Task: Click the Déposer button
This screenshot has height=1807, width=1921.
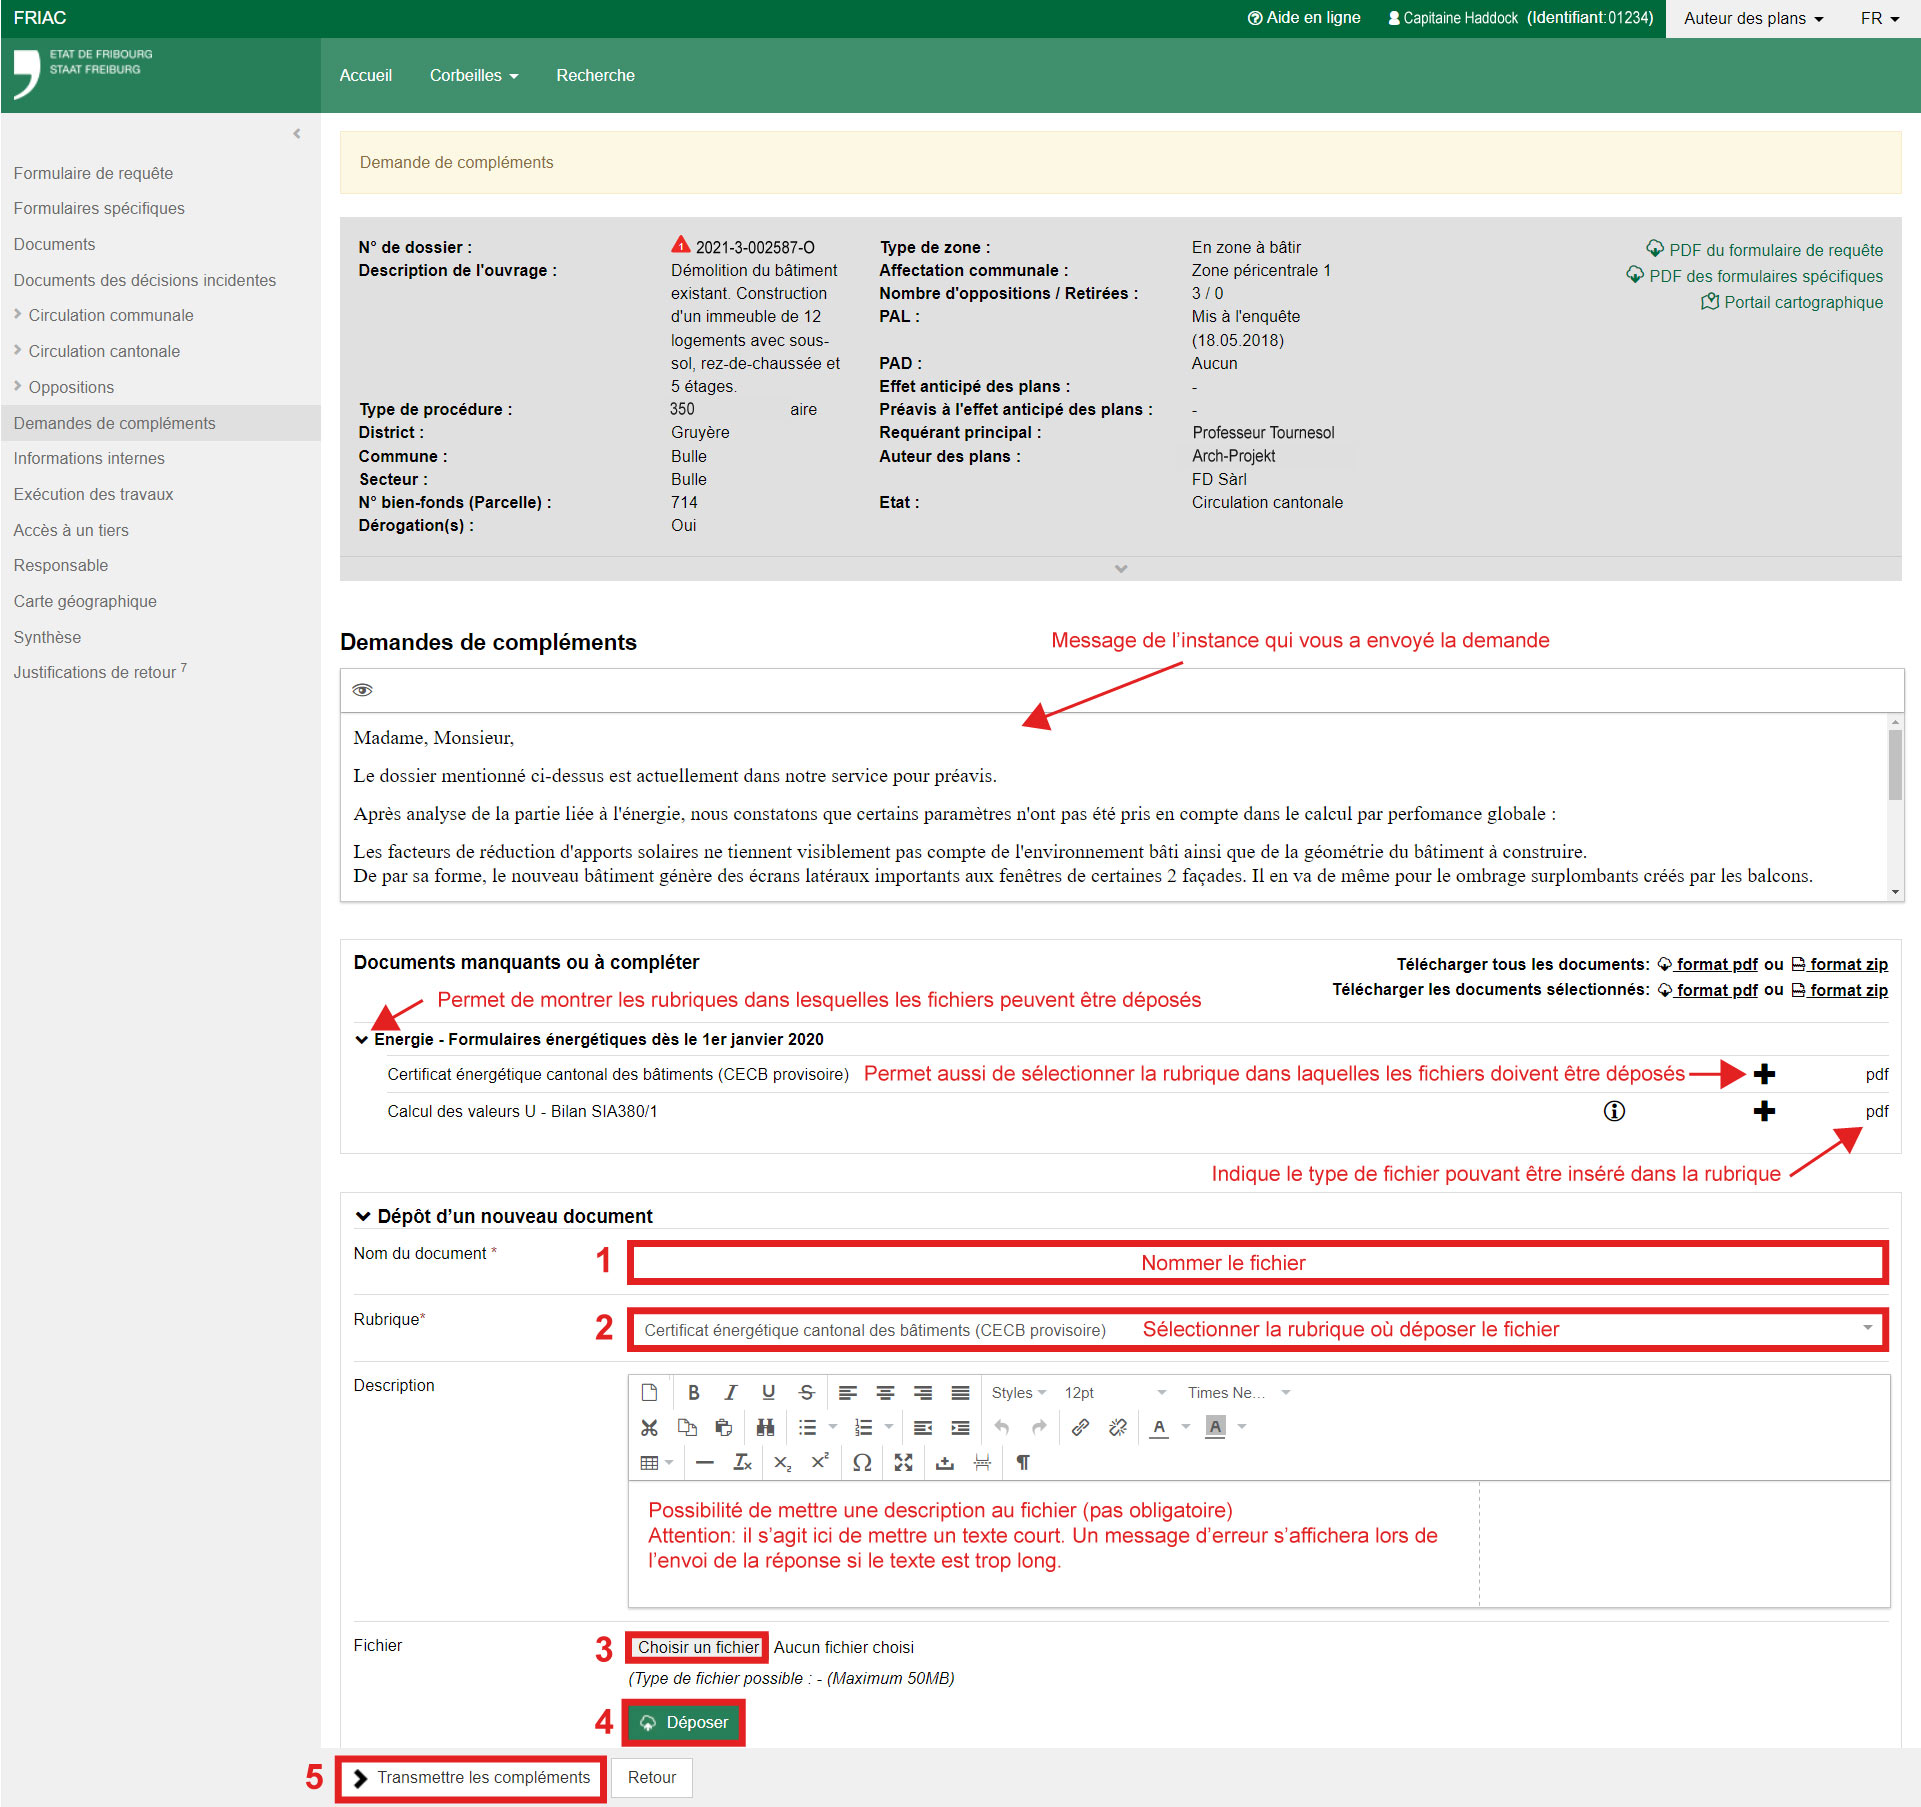Action: 684,1722
